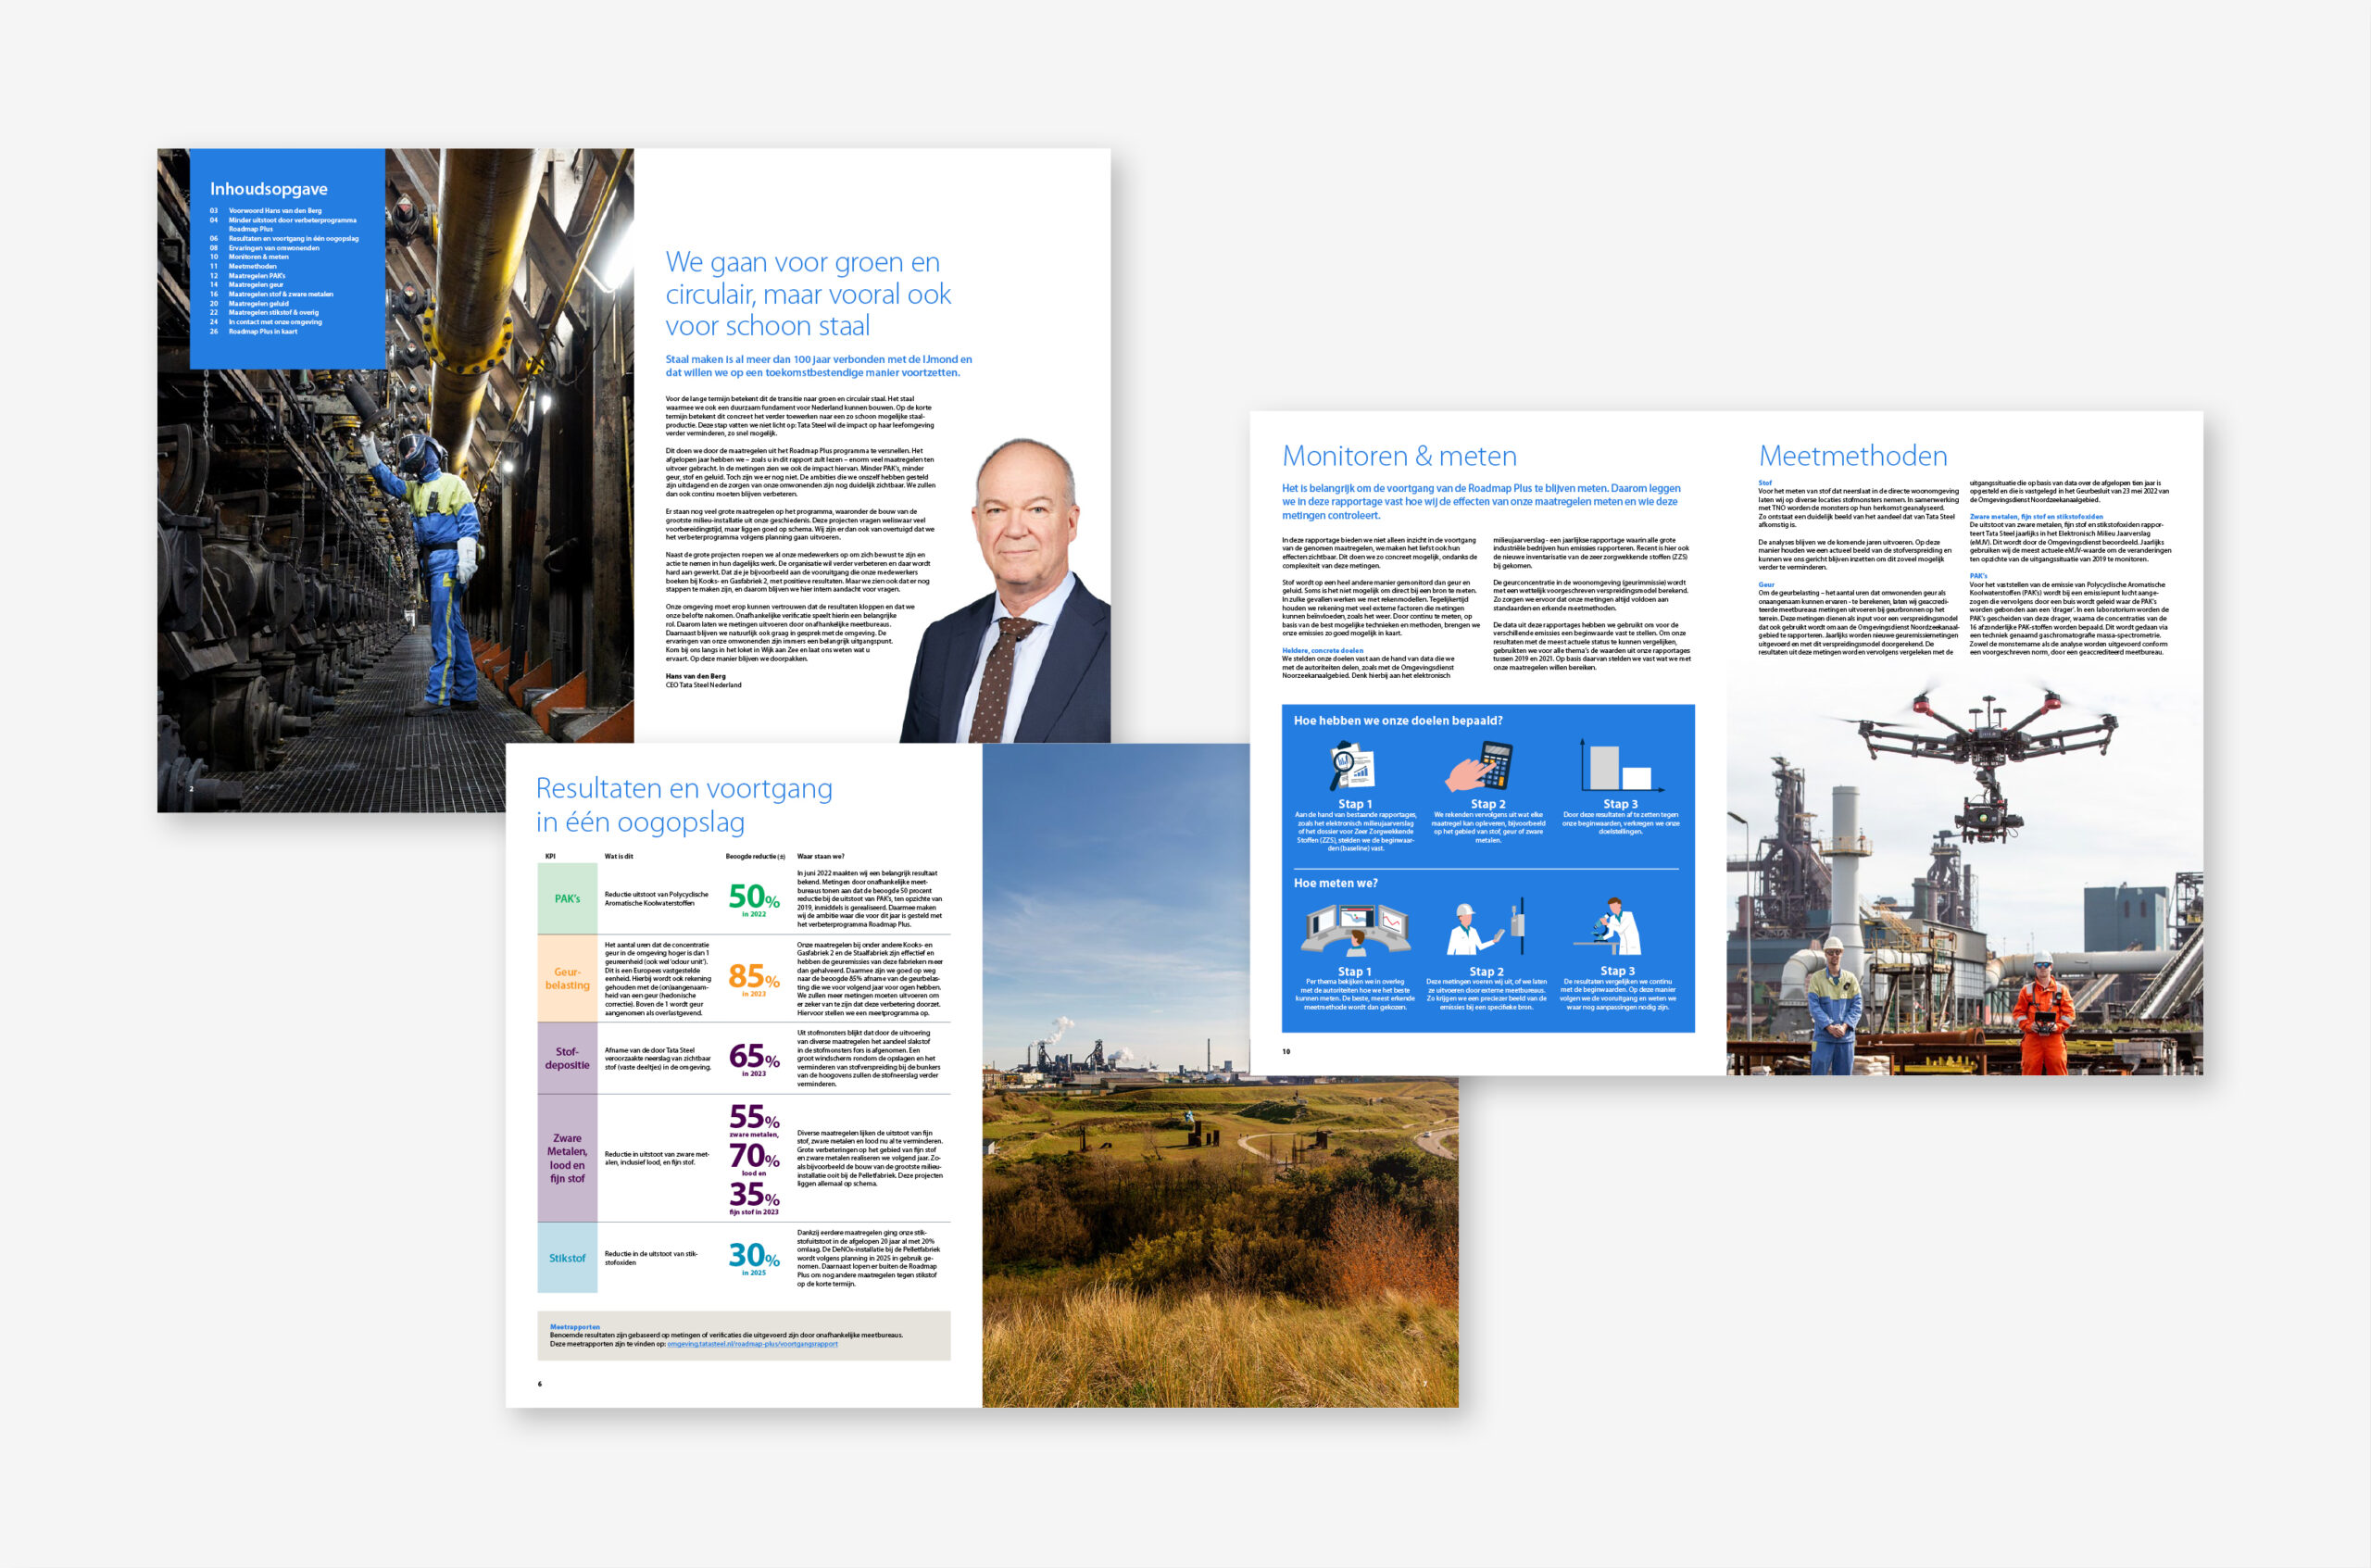Click the 55% zware metalen figure

754,1120
